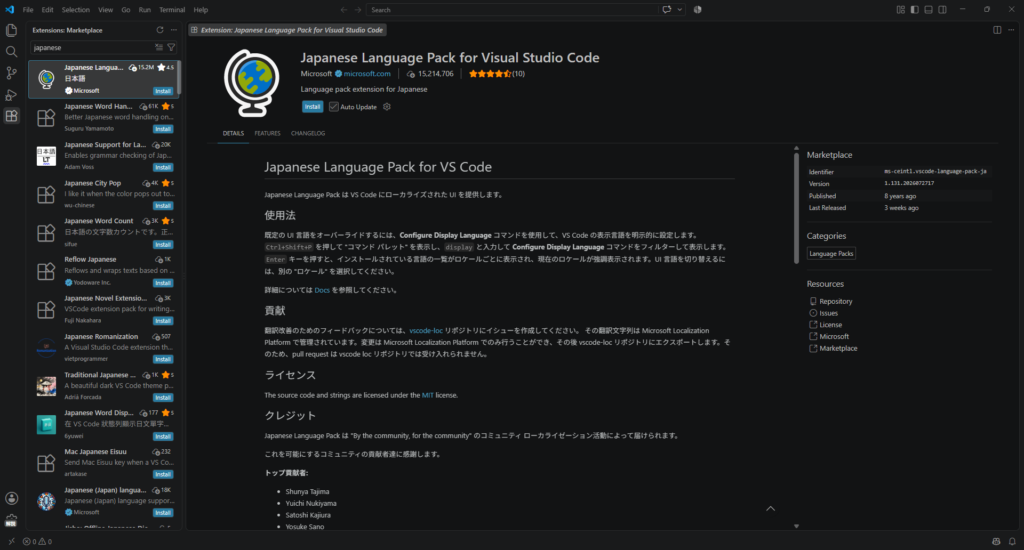Open the File menu
Screen dimensions: 1024x550
pyautogui.click(x=28, y=10)
